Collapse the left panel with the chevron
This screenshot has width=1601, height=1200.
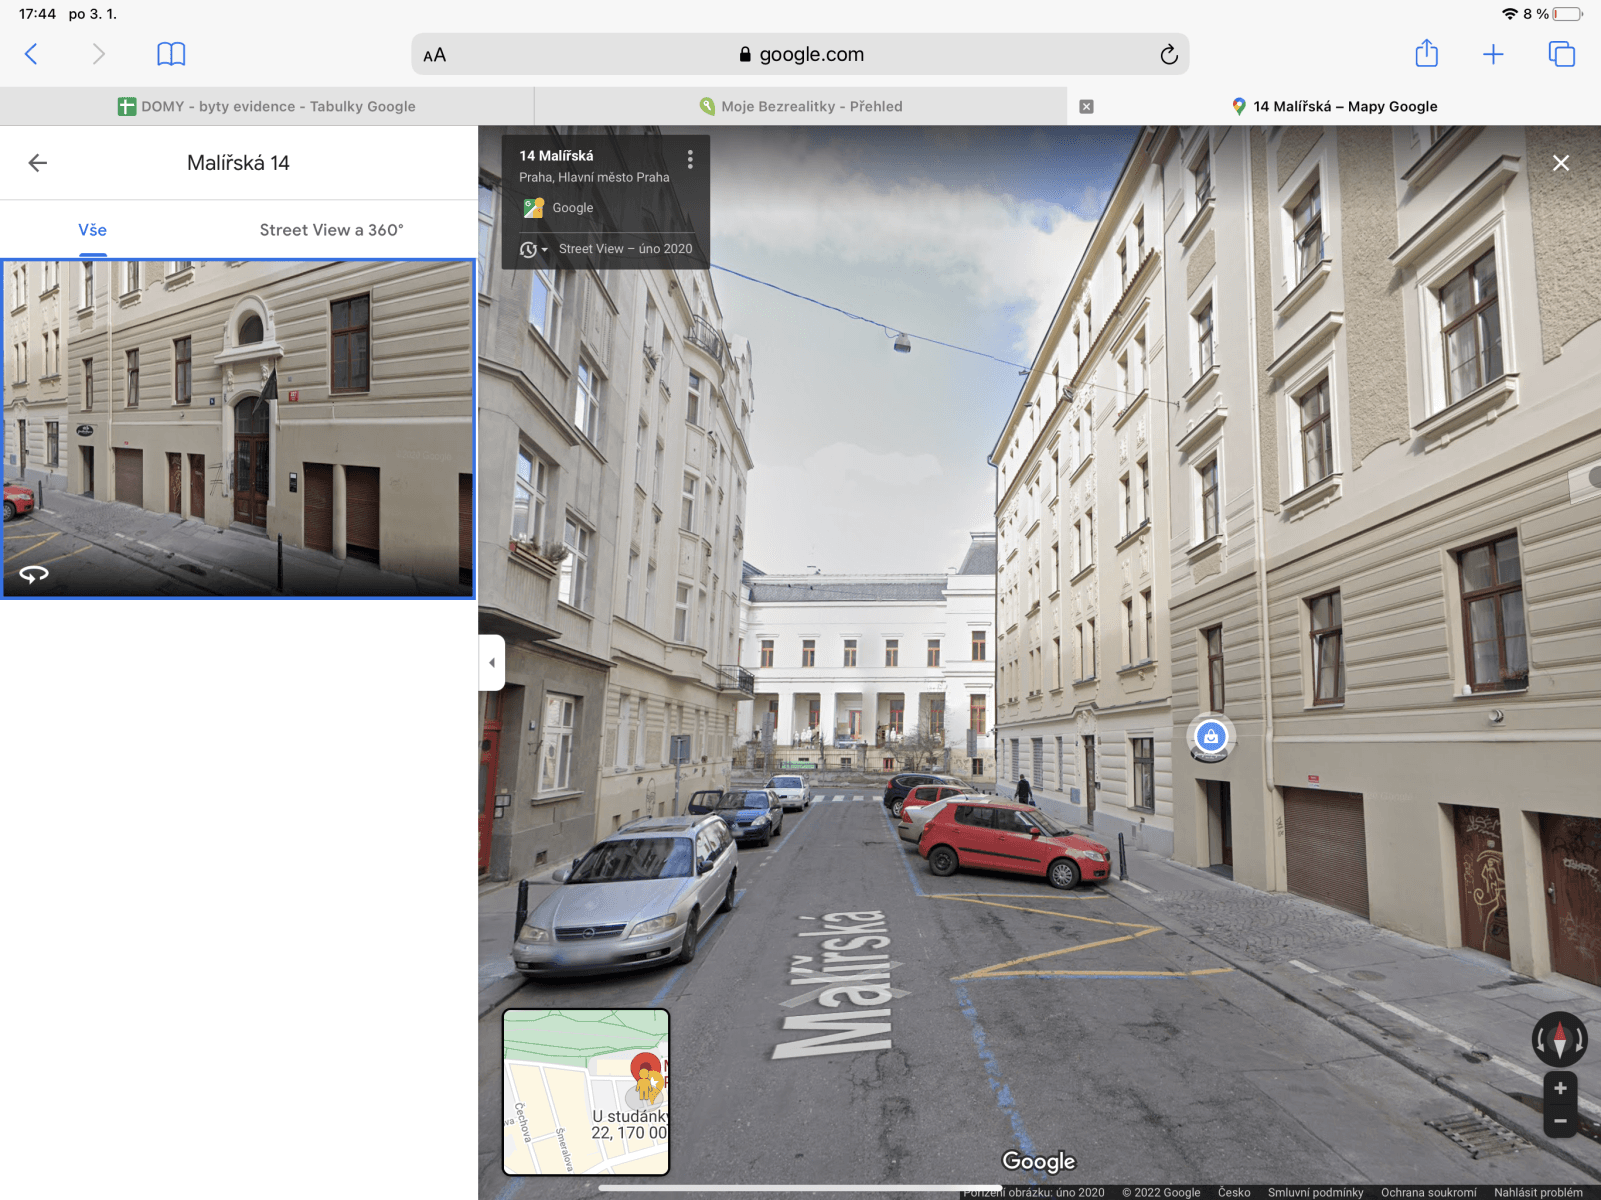(x=491, y=662)
